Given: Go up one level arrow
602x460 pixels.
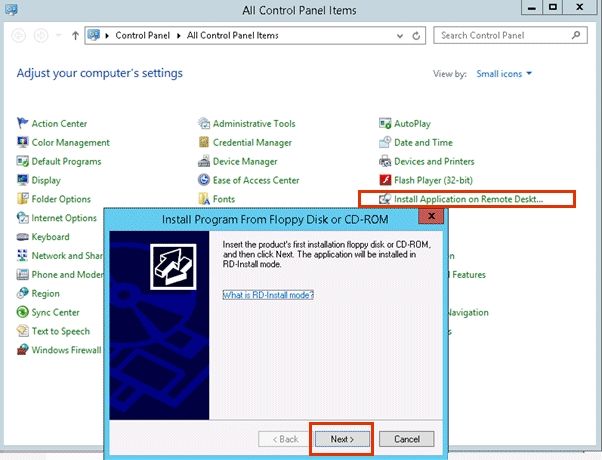Looking at the screenshot, I should 75,36.
